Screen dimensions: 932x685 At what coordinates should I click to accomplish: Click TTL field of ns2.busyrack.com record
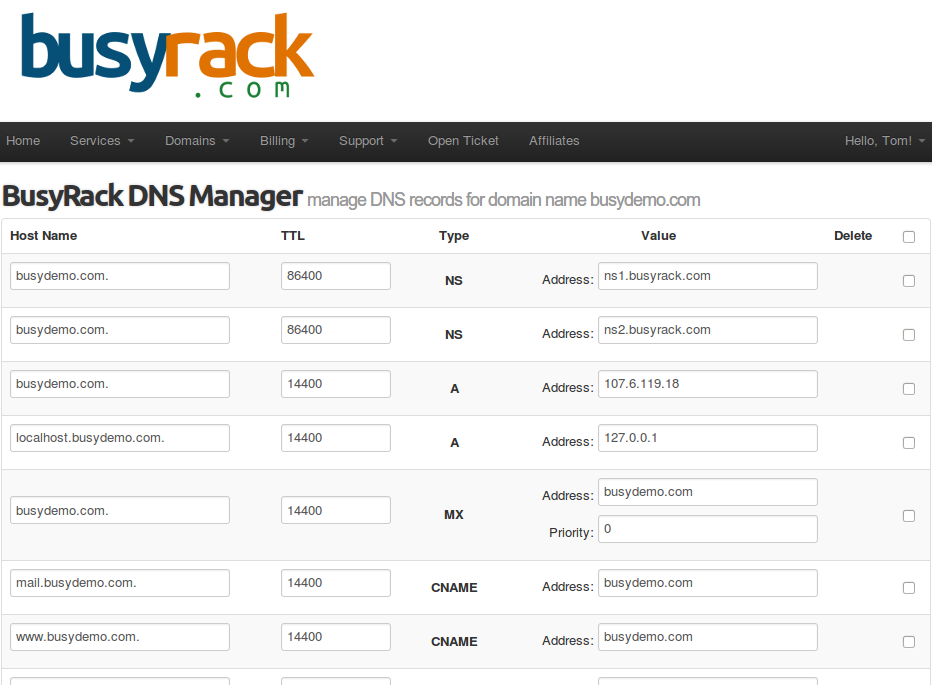[336, 330]
